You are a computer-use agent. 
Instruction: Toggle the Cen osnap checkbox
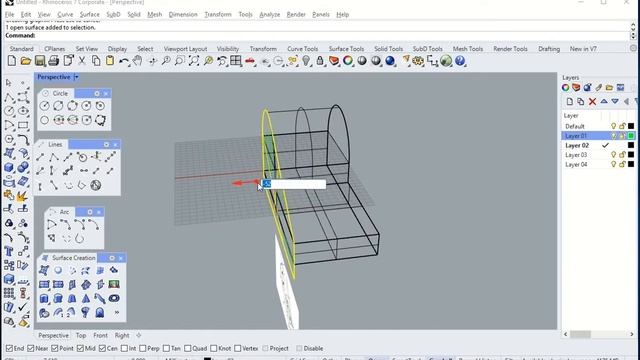click(102, 349)
